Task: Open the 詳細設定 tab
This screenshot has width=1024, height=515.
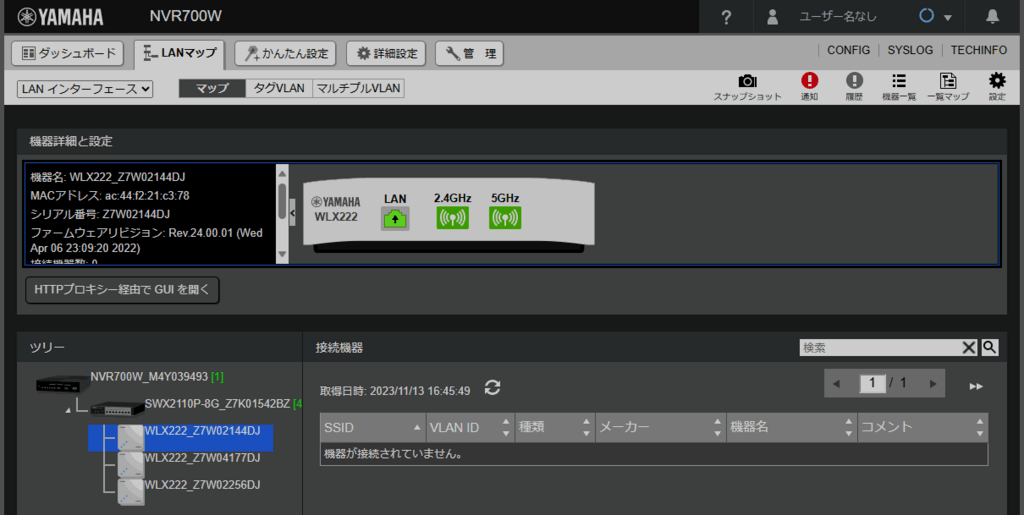Action: coord(387,54)
